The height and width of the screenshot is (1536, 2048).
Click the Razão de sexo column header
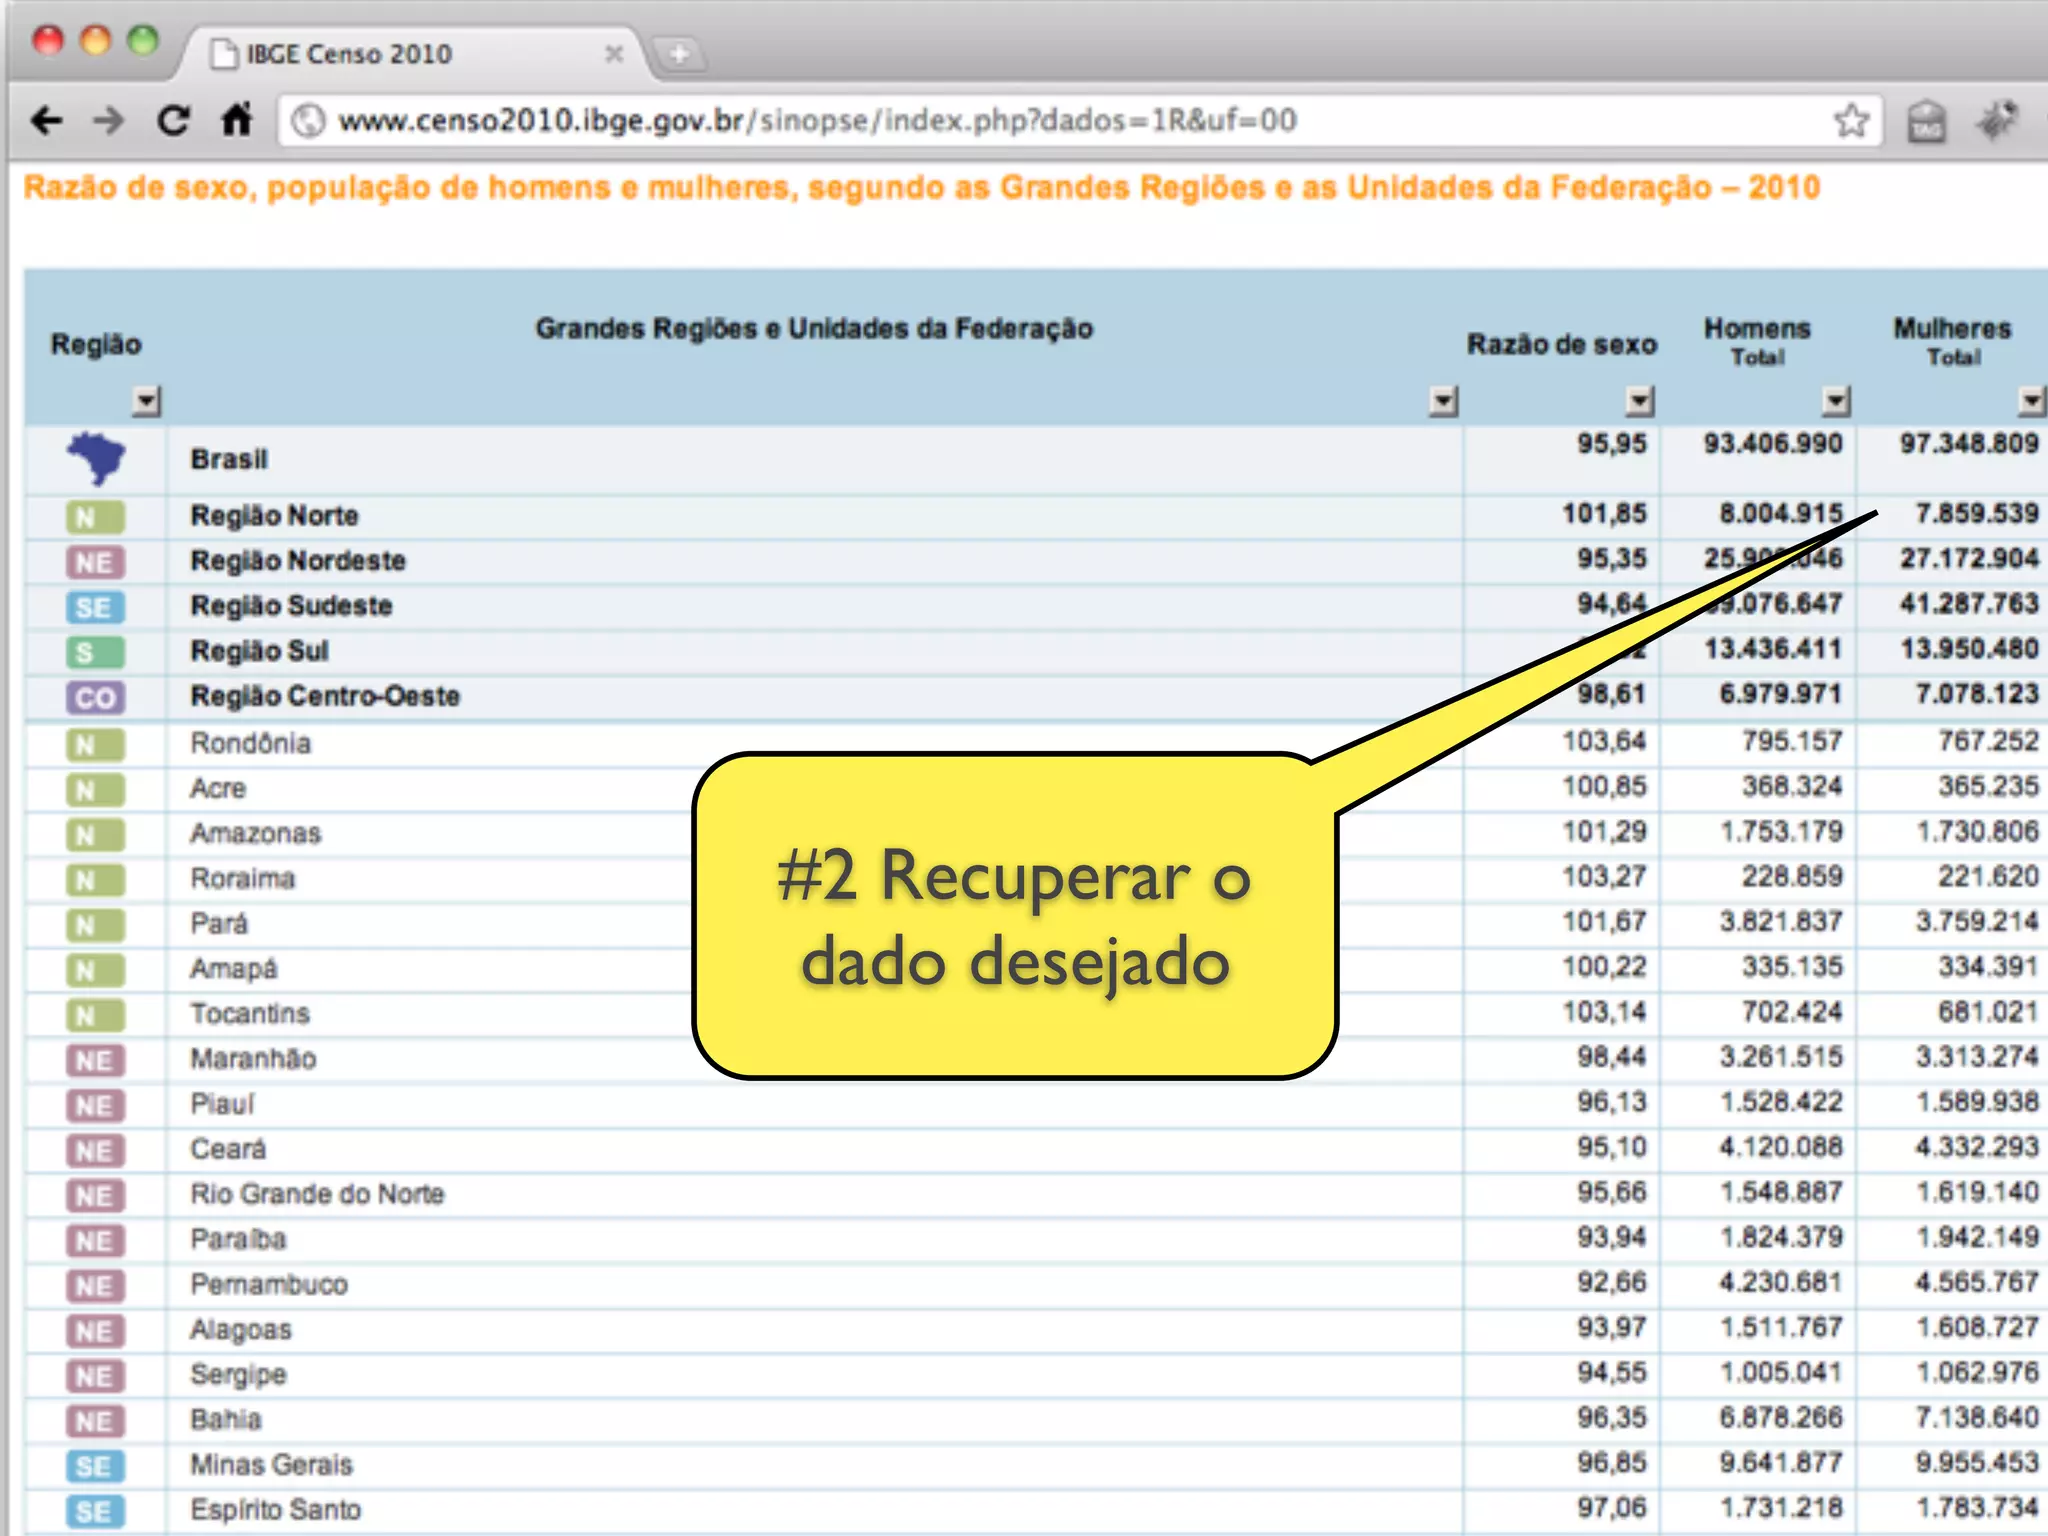click(x=1562, y=344)
